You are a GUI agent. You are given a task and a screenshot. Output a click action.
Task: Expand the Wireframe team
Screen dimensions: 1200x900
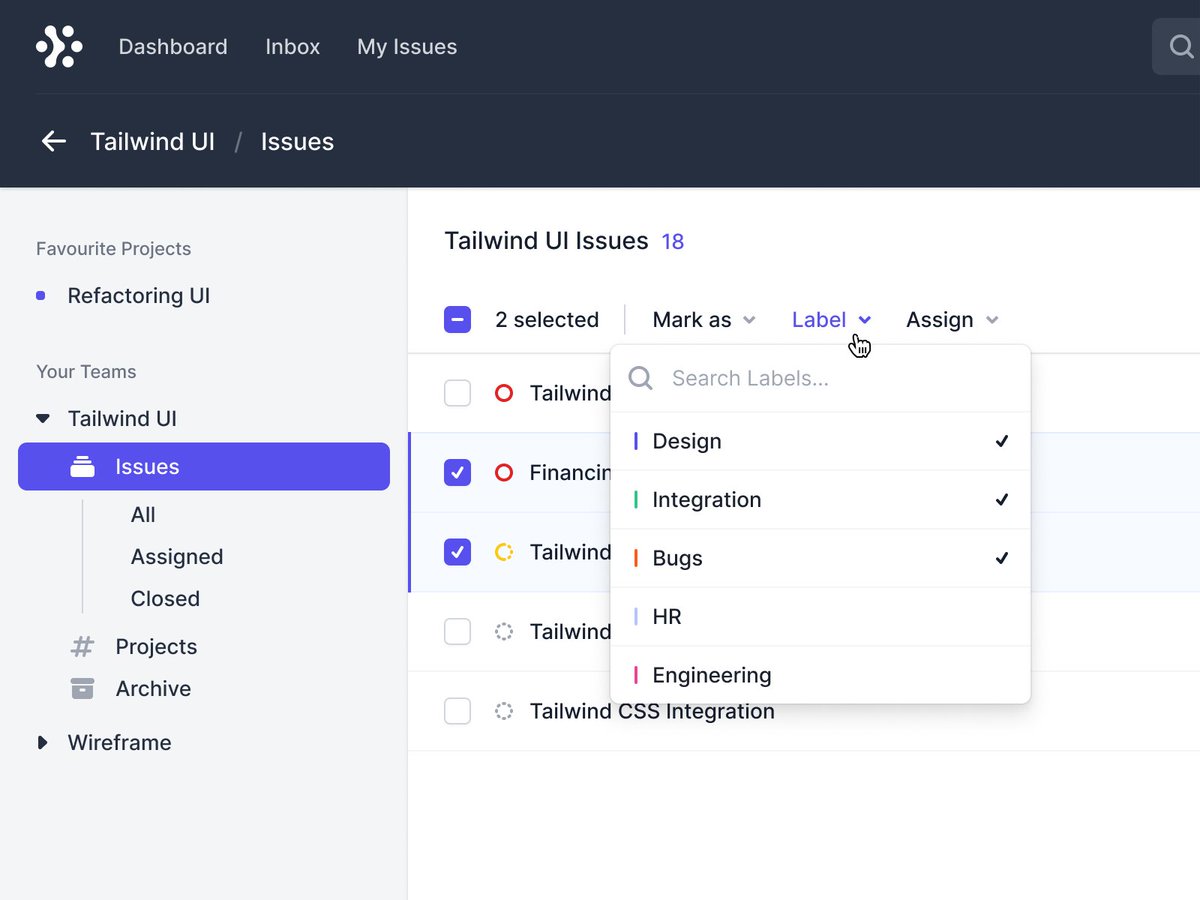click(42, 742)
